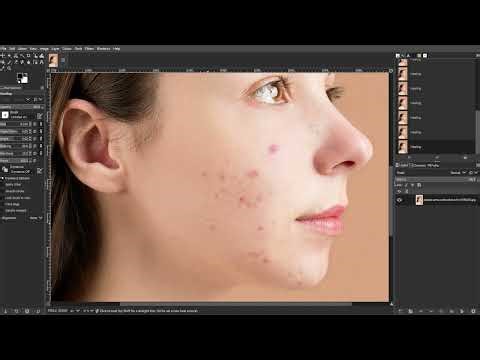
Task: Enable the Apply Jitter checkbox
Action: (x=12, y=184)
